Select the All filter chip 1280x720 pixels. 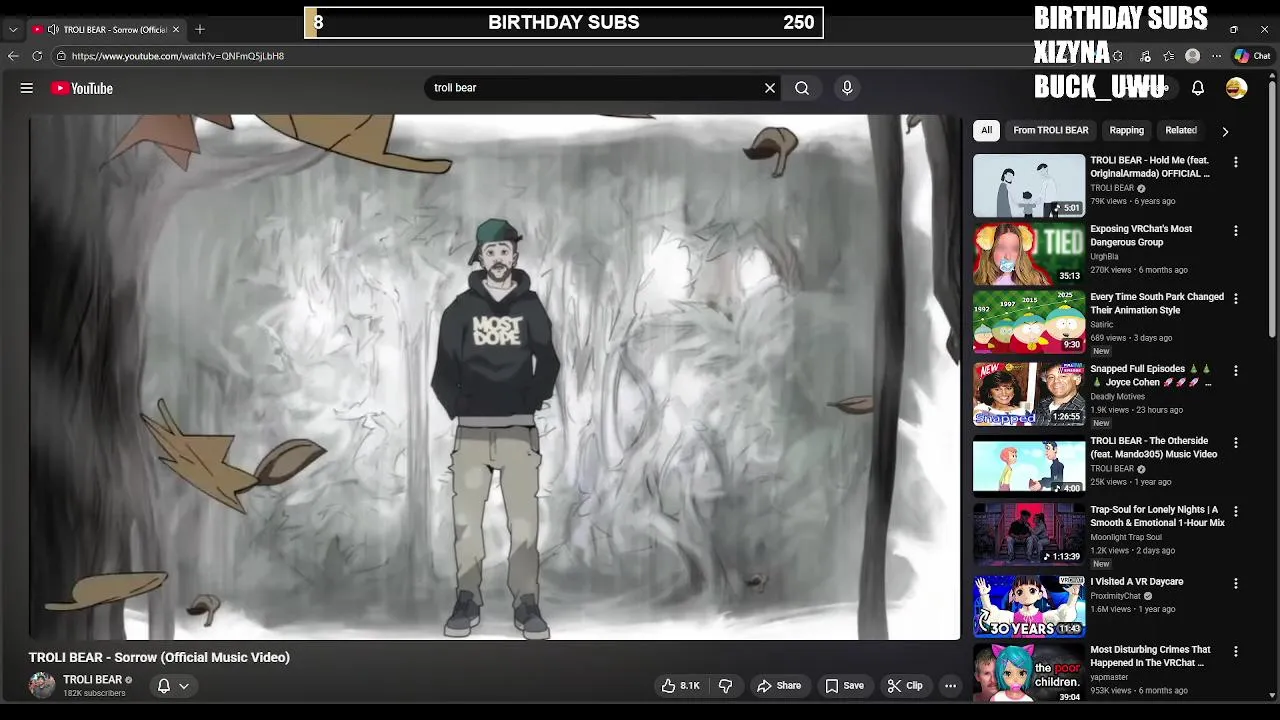986,130
